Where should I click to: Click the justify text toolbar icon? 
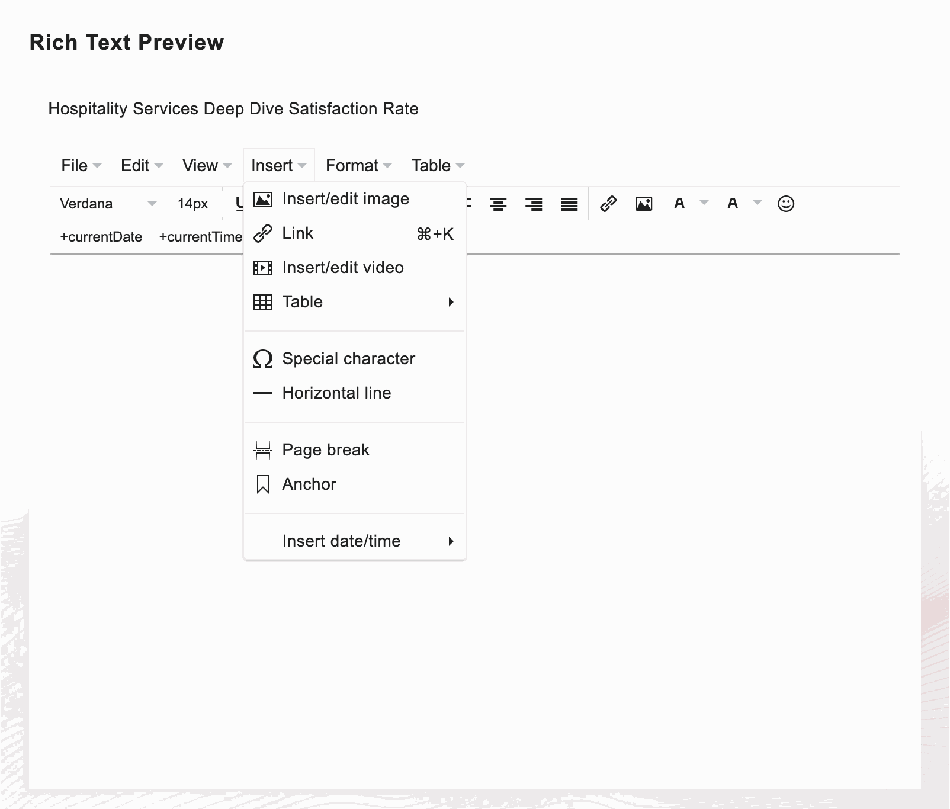tap(569, 204)
